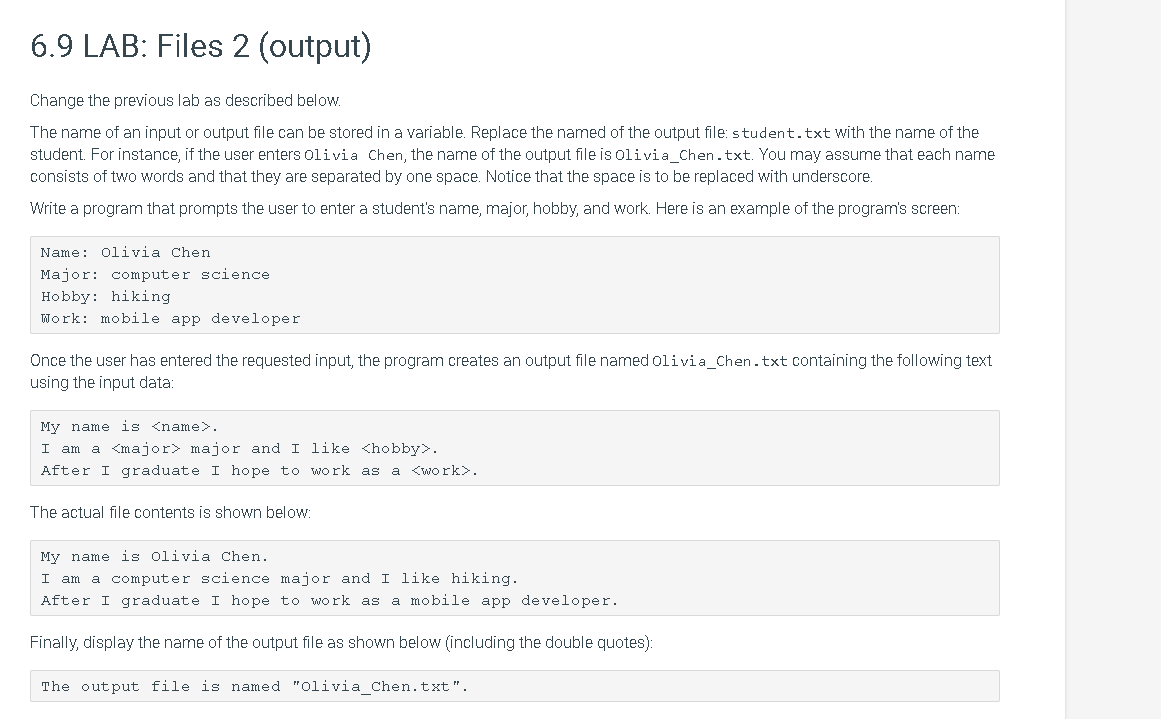Click the paragraph starting "Write a program that prompts"
The width and height of the screenshot is (1161, 719).
[x=495, y=209]
